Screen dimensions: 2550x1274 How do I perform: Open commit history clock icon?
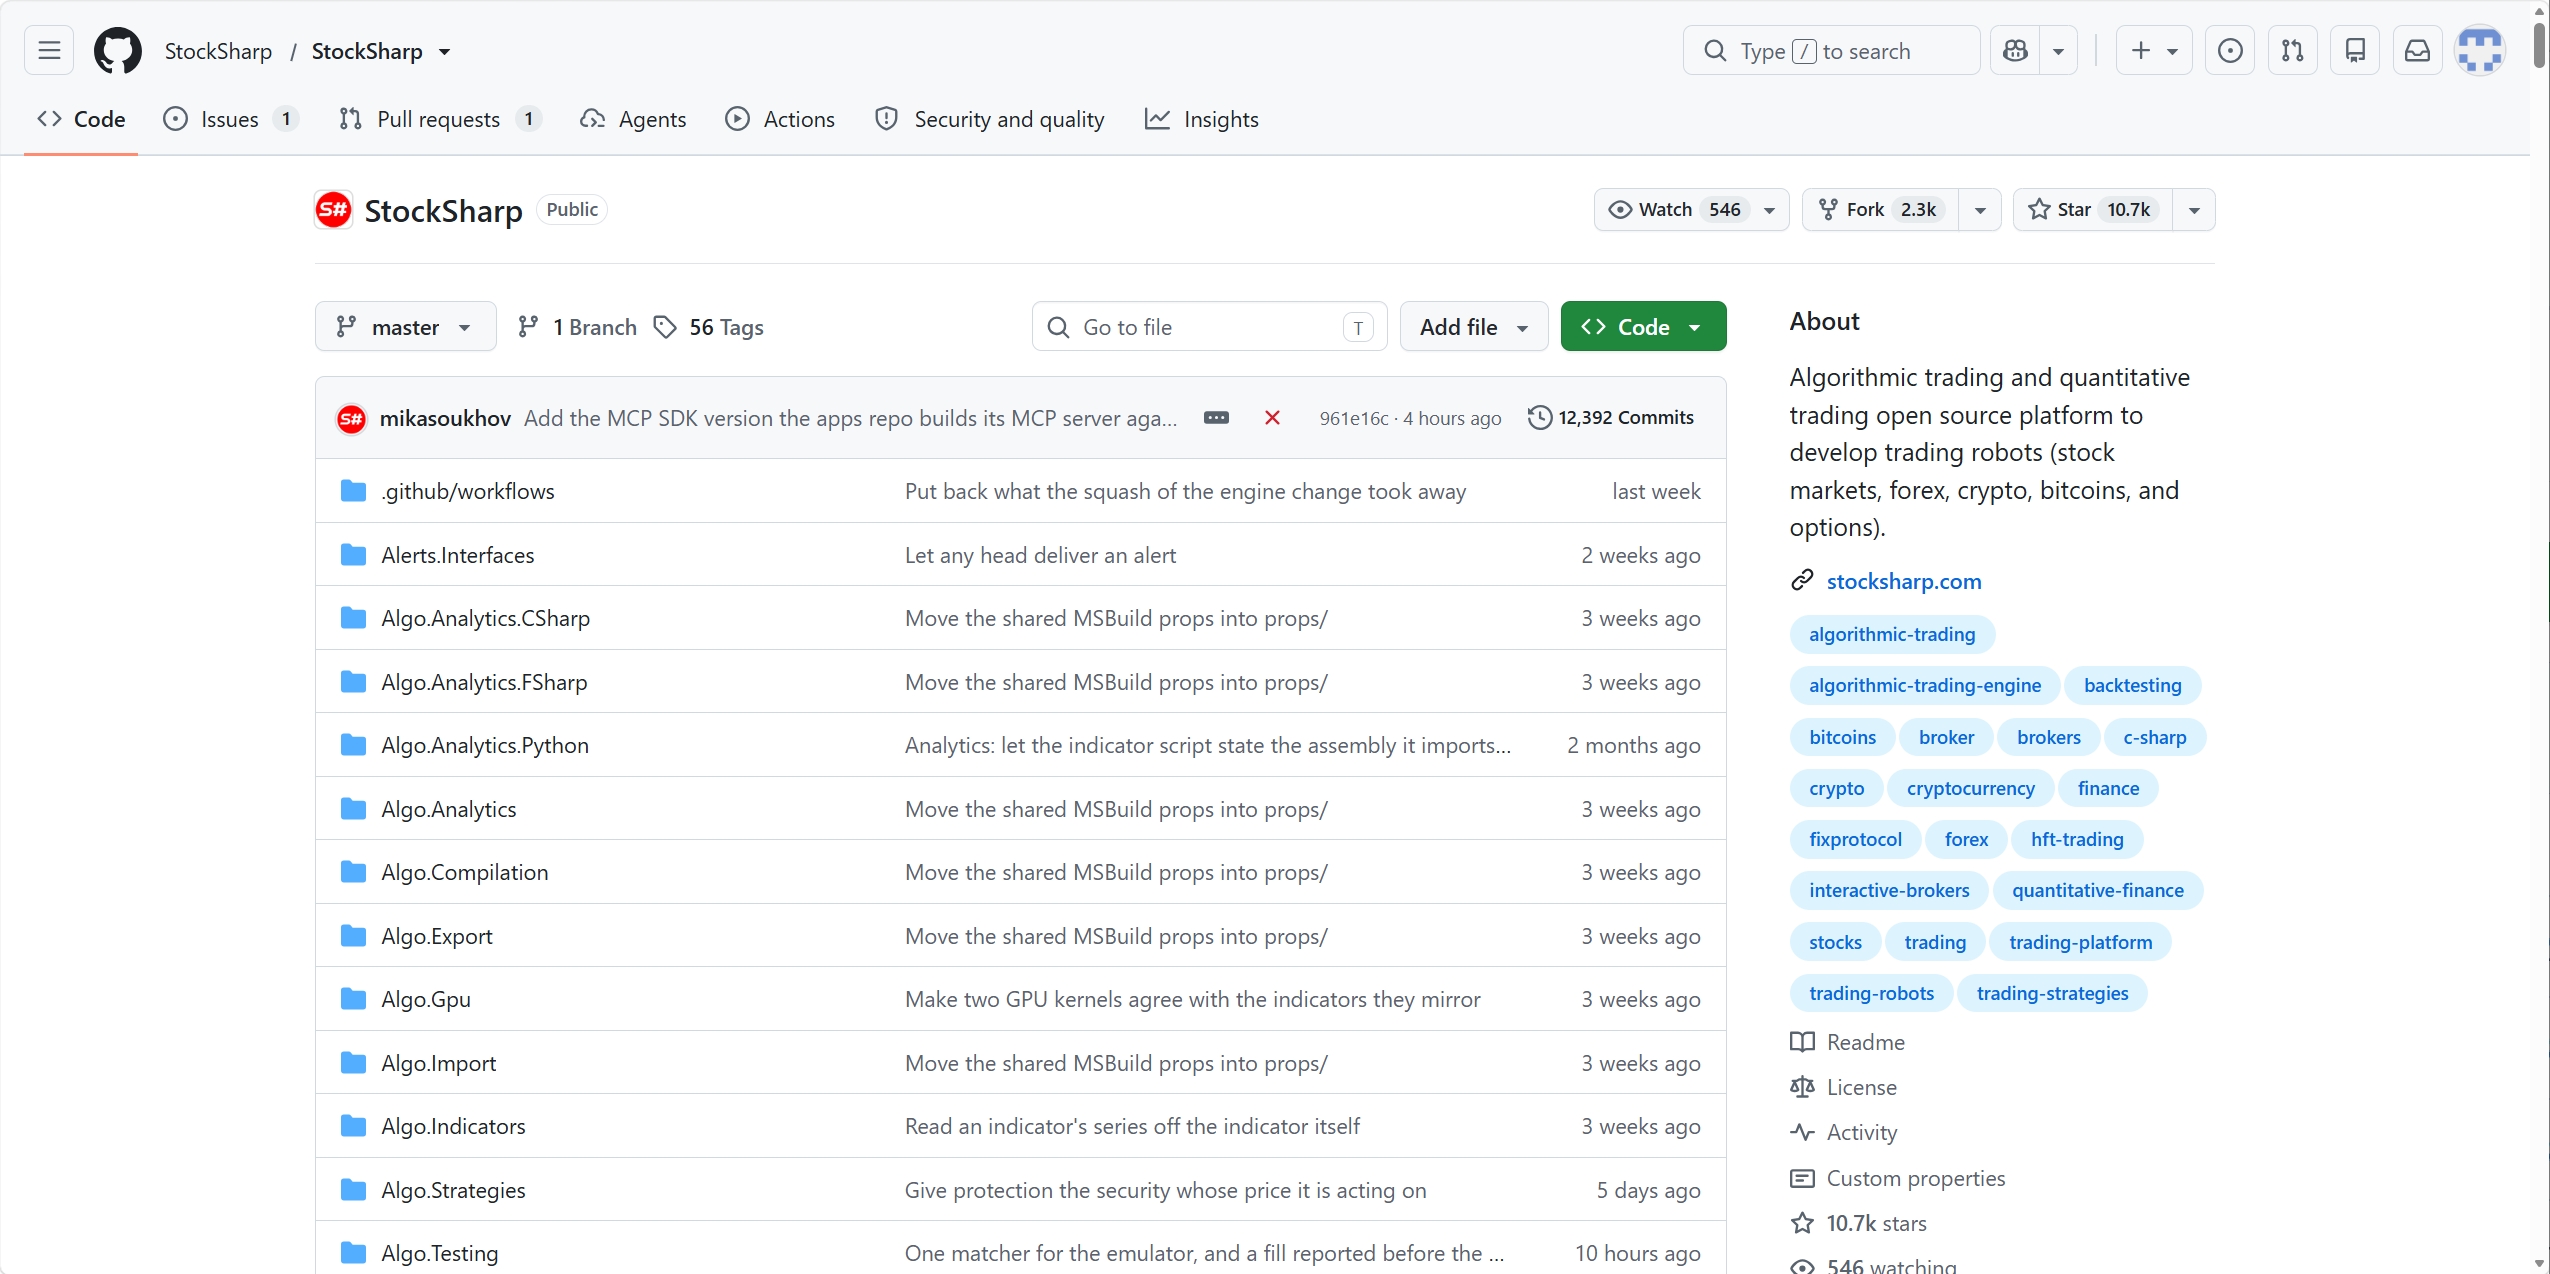point(1540,417)
